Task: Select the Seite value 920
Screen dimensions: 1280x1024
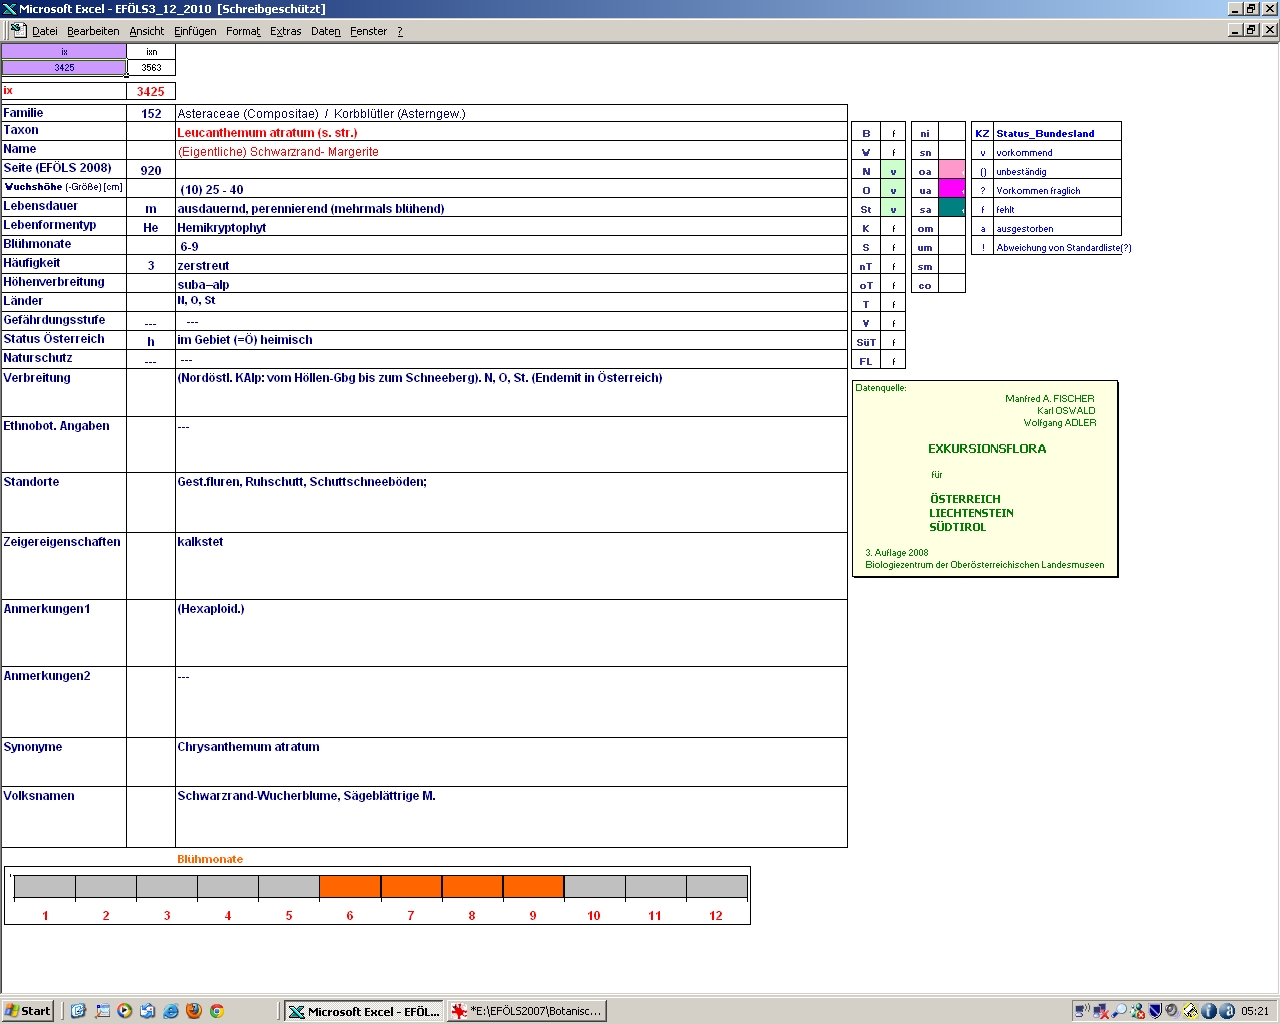Action: [x=151, y=170]
